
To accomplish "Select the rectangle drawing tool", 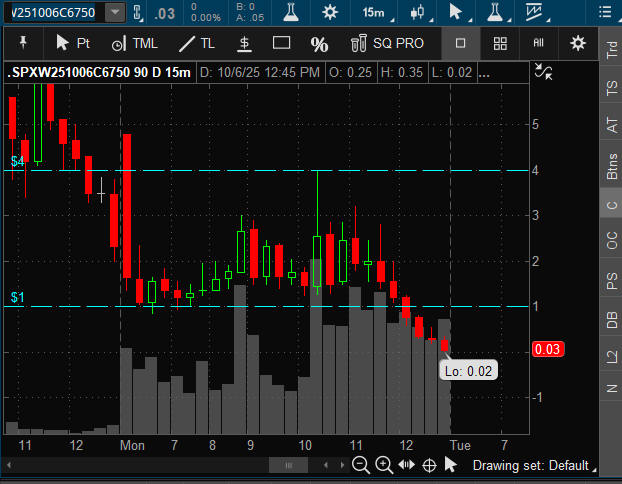I will 281,42.
